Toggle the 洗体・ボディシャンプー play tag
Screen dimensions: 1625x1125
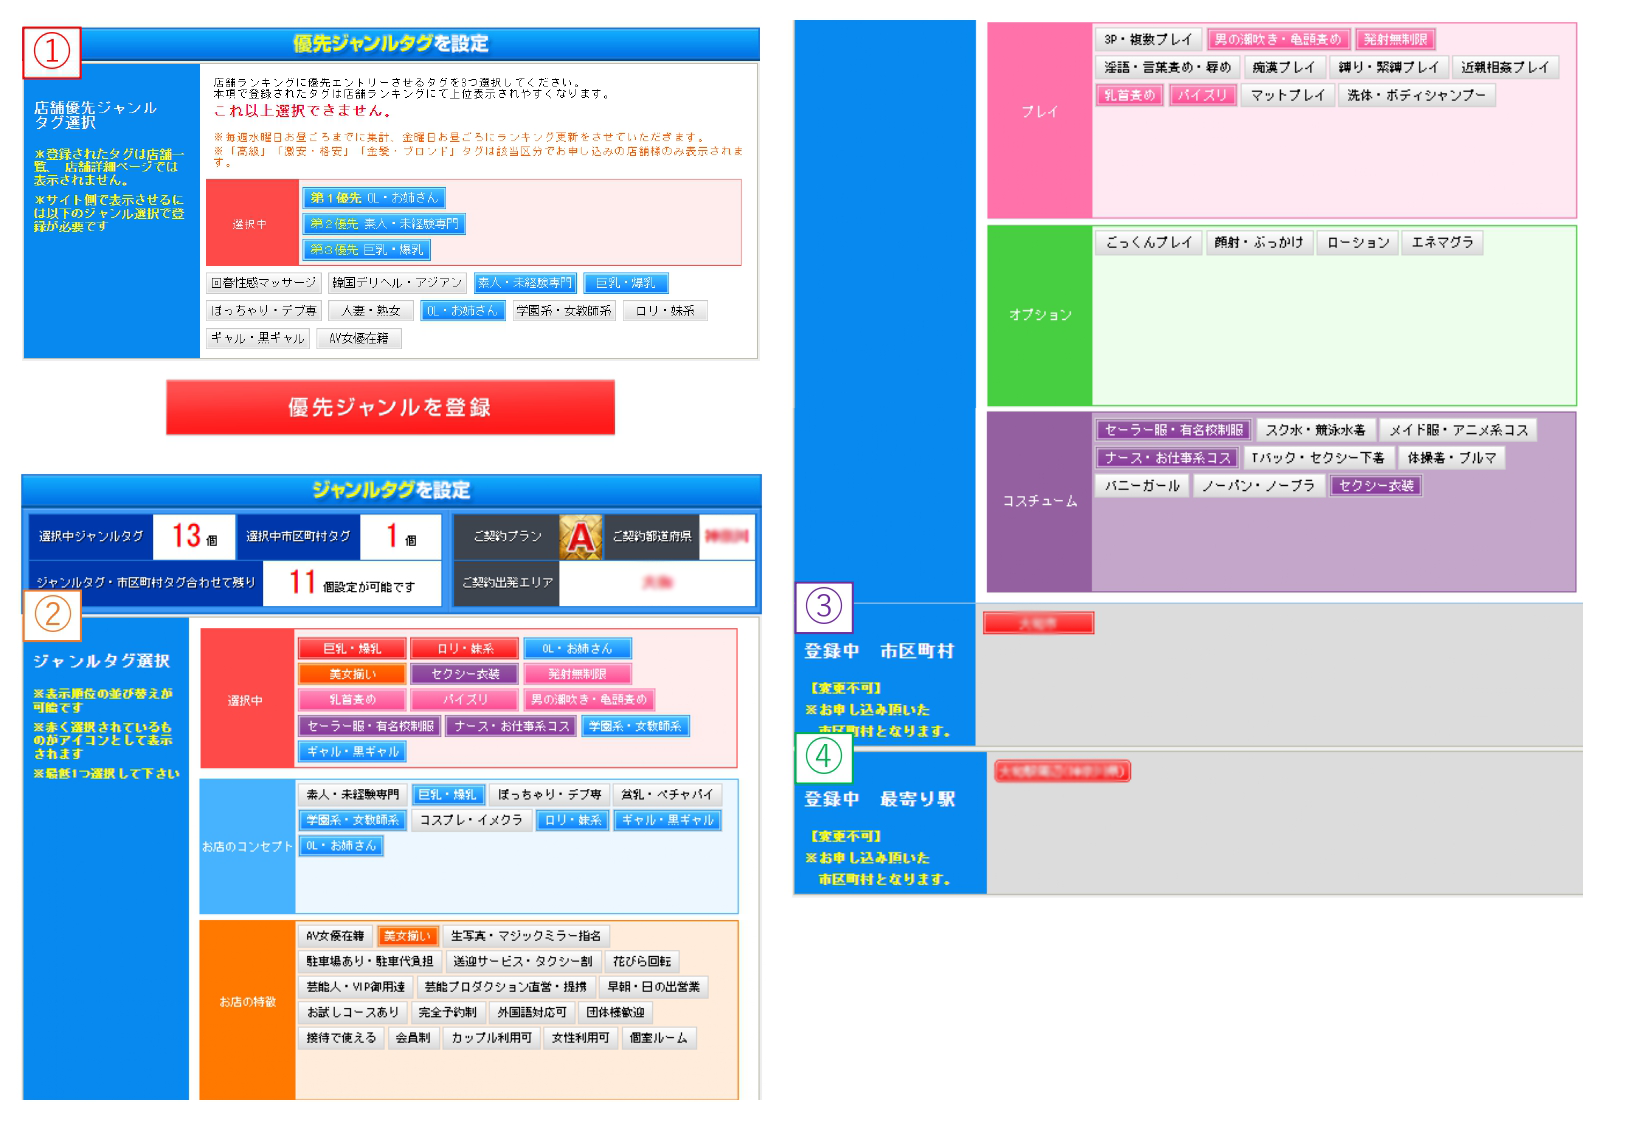(1416, 95)
